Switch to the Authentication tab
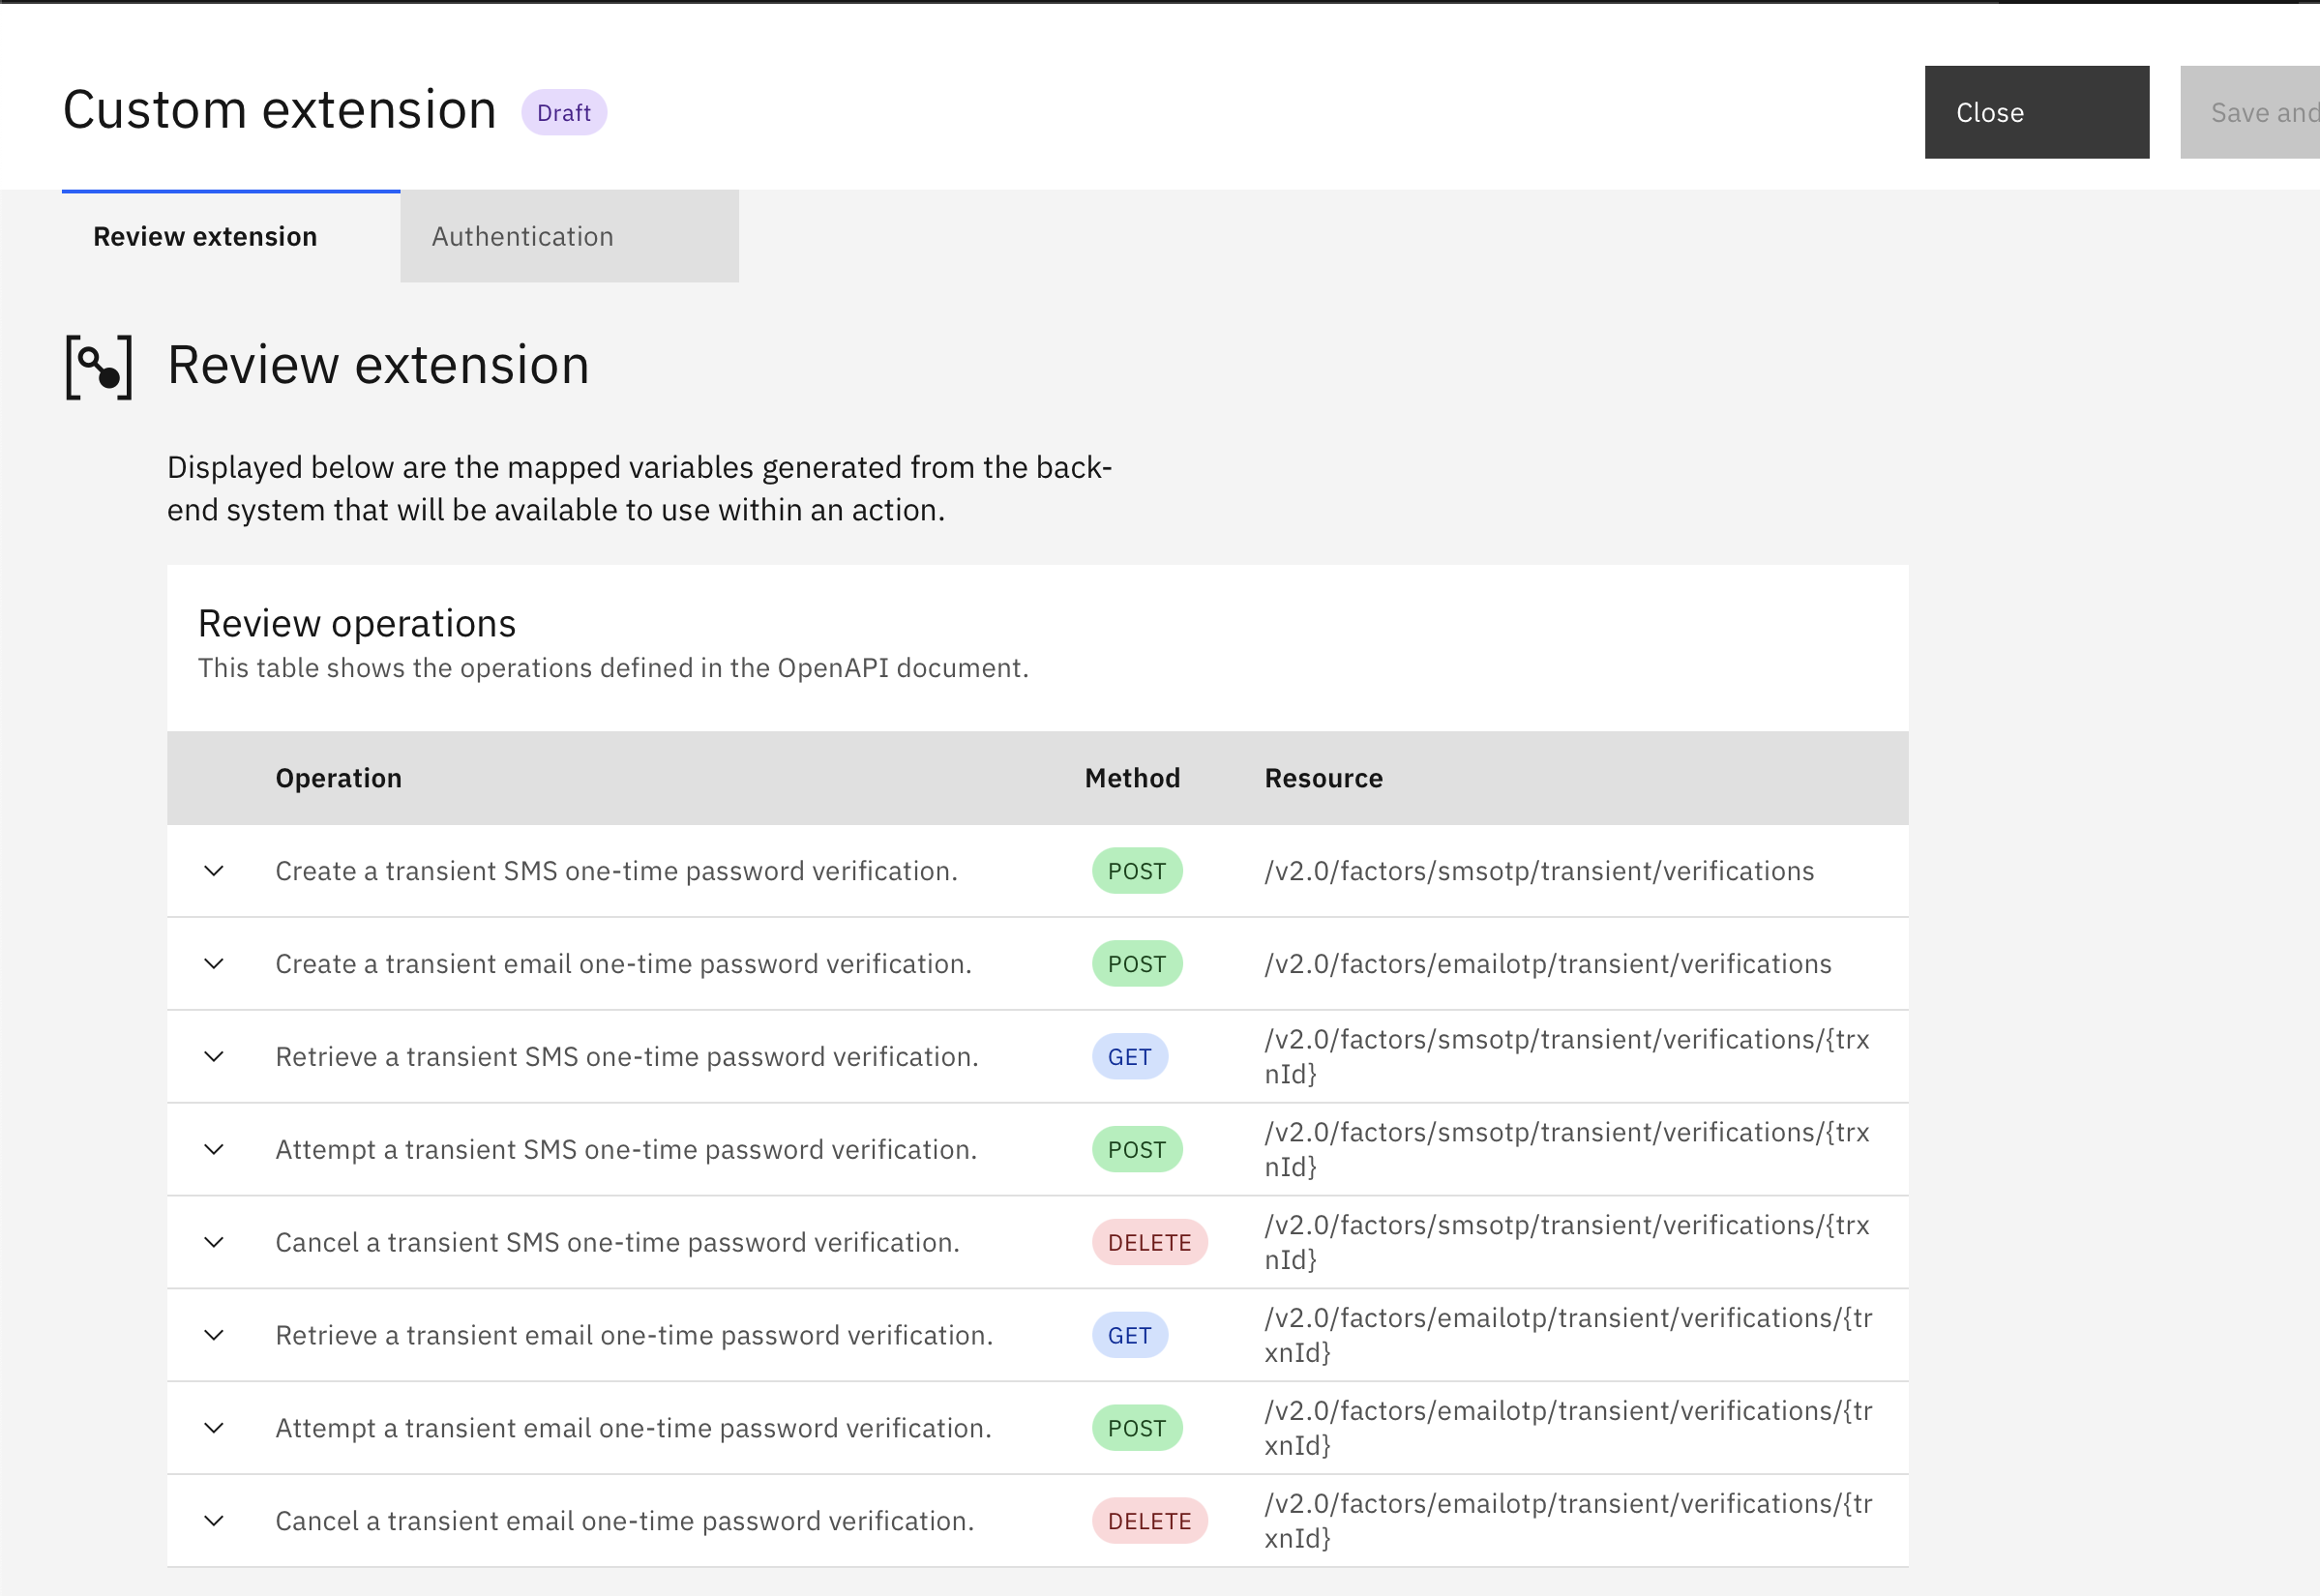 pos(522,236)
